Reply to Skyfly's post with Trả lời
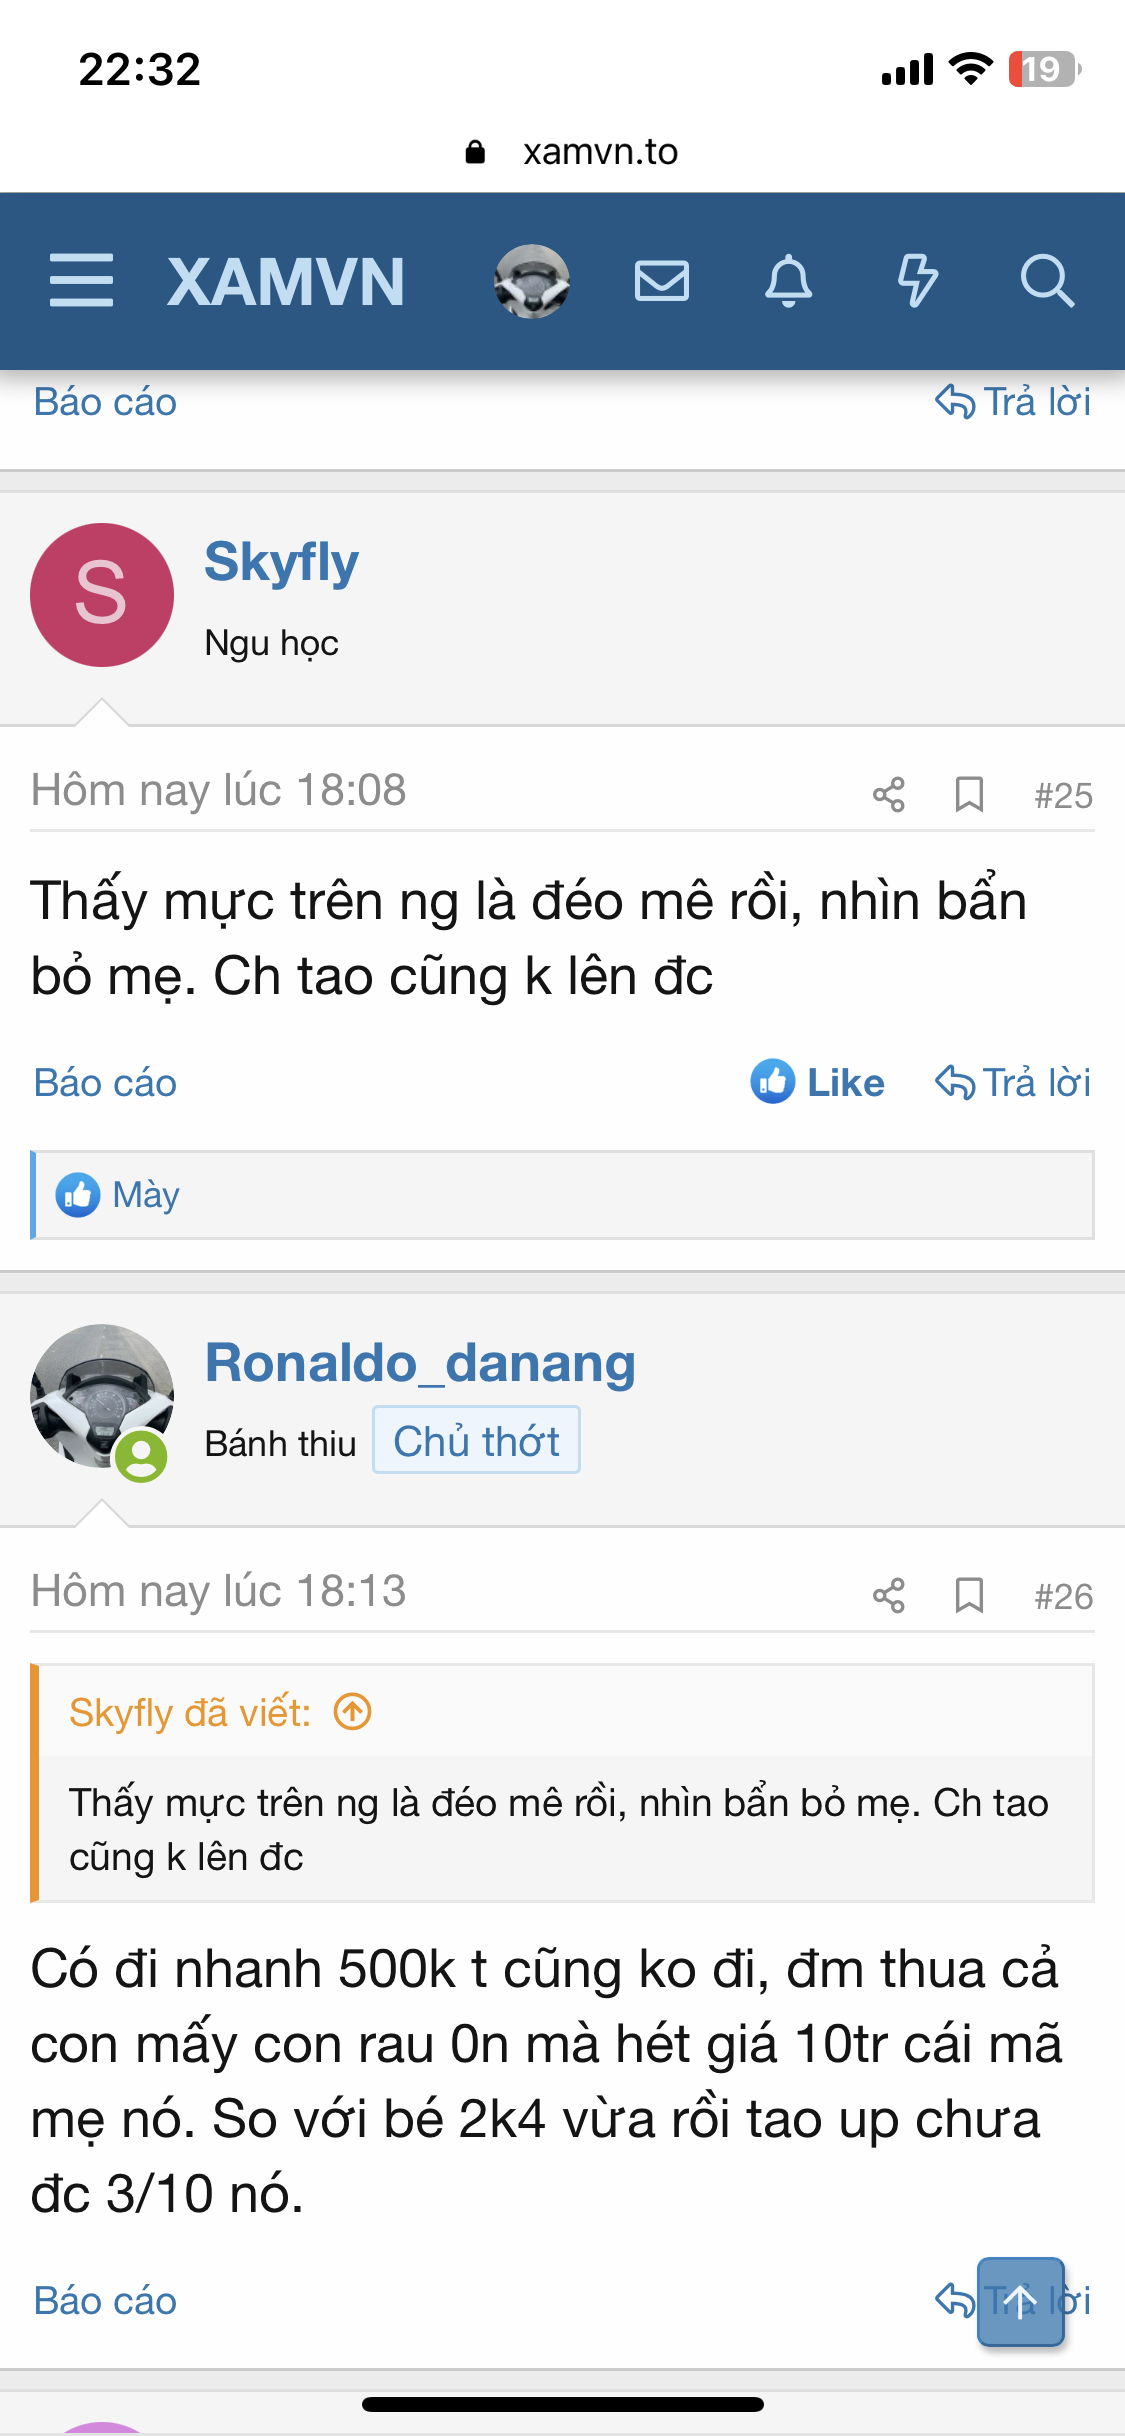The width and height of the screenshot is (1125, 2436). [x=1013, y=1083]
